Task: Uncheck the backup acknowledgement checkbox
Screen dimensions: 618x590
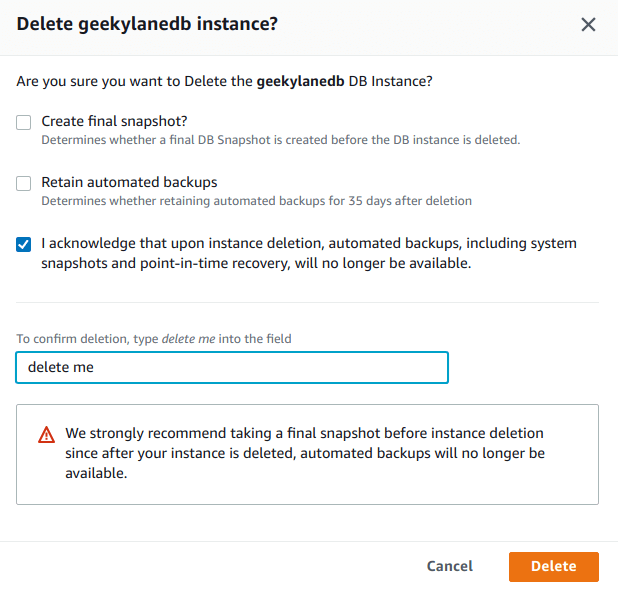Action: (x=24, y=244)
